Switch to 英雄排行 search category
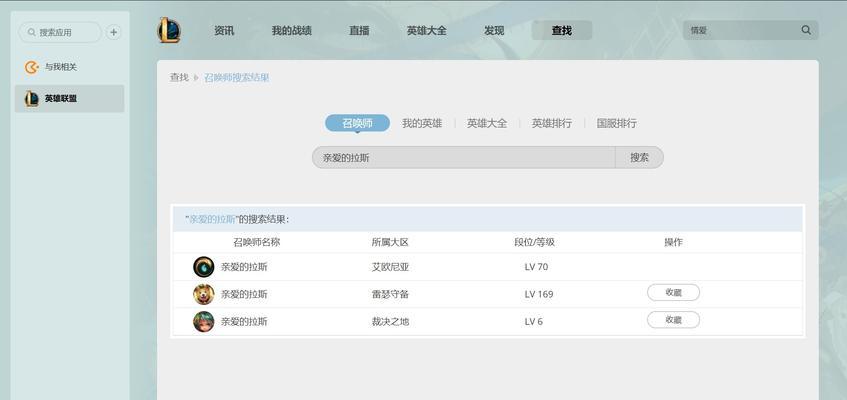Viewport: 847px width, 400px height. [x=552, y=123]
